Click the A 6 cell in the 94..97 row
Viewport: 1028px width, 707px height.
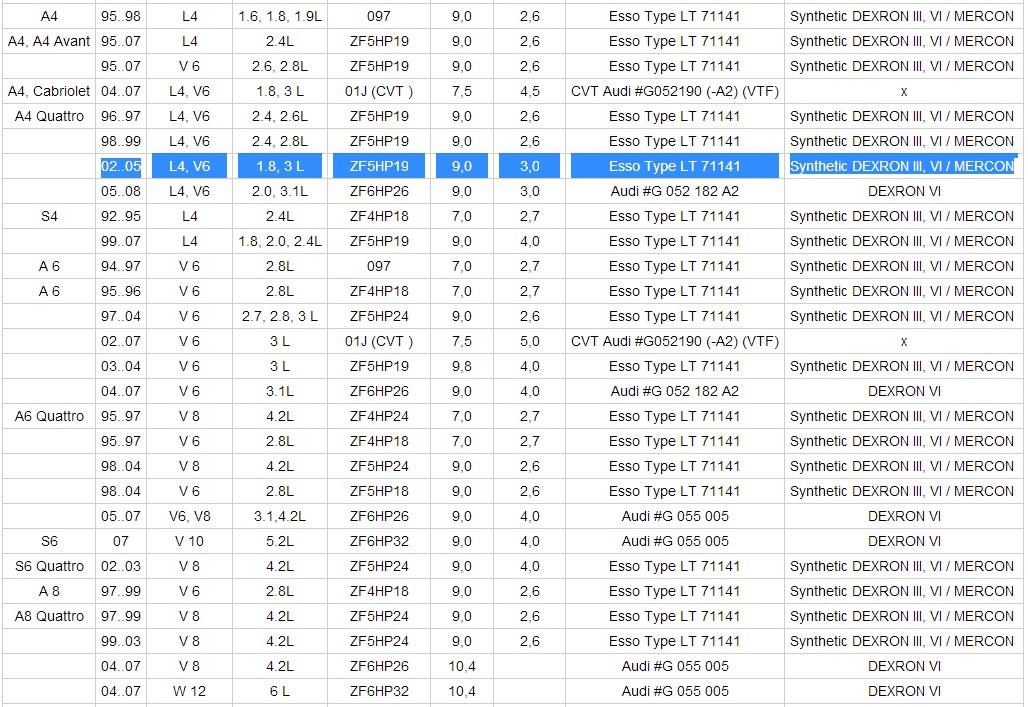[49, 266]
